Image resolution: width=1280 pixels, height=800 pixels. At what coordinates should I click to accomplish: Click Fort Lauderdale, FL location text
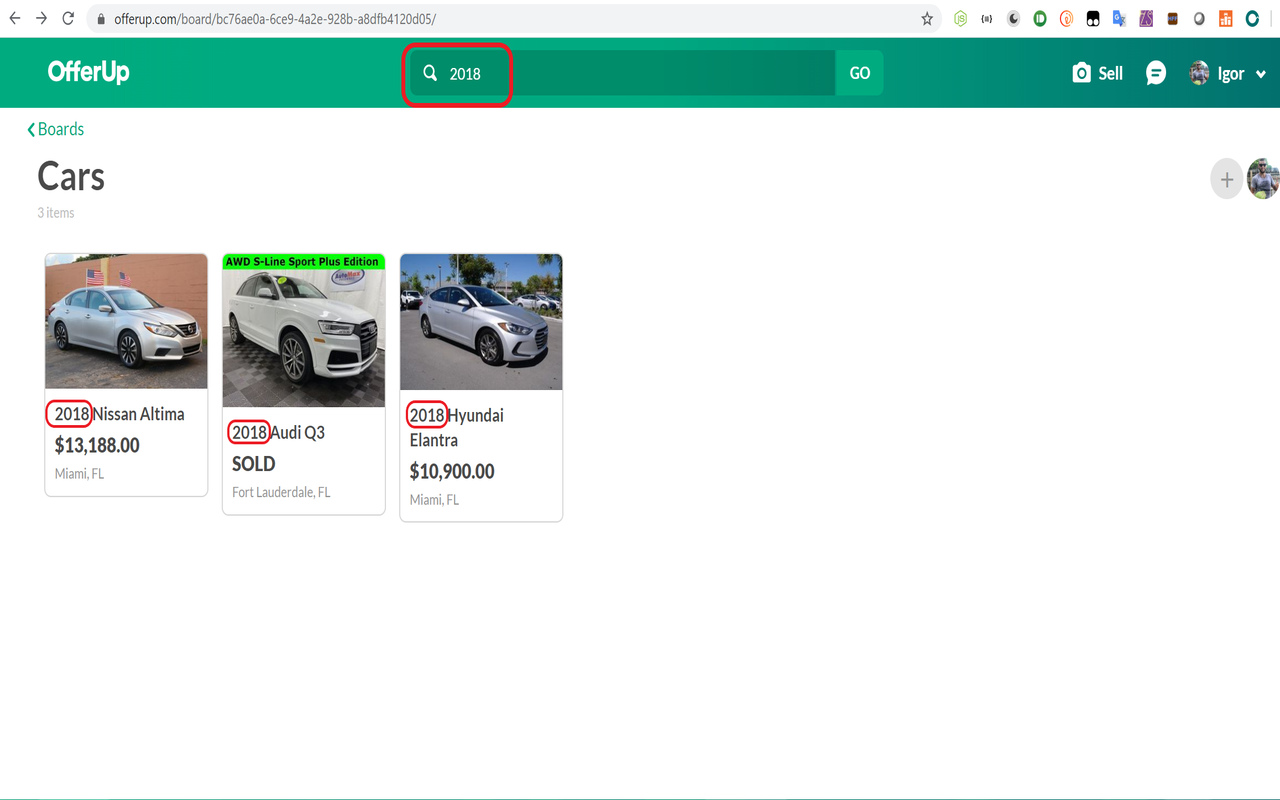click(281, 492)
